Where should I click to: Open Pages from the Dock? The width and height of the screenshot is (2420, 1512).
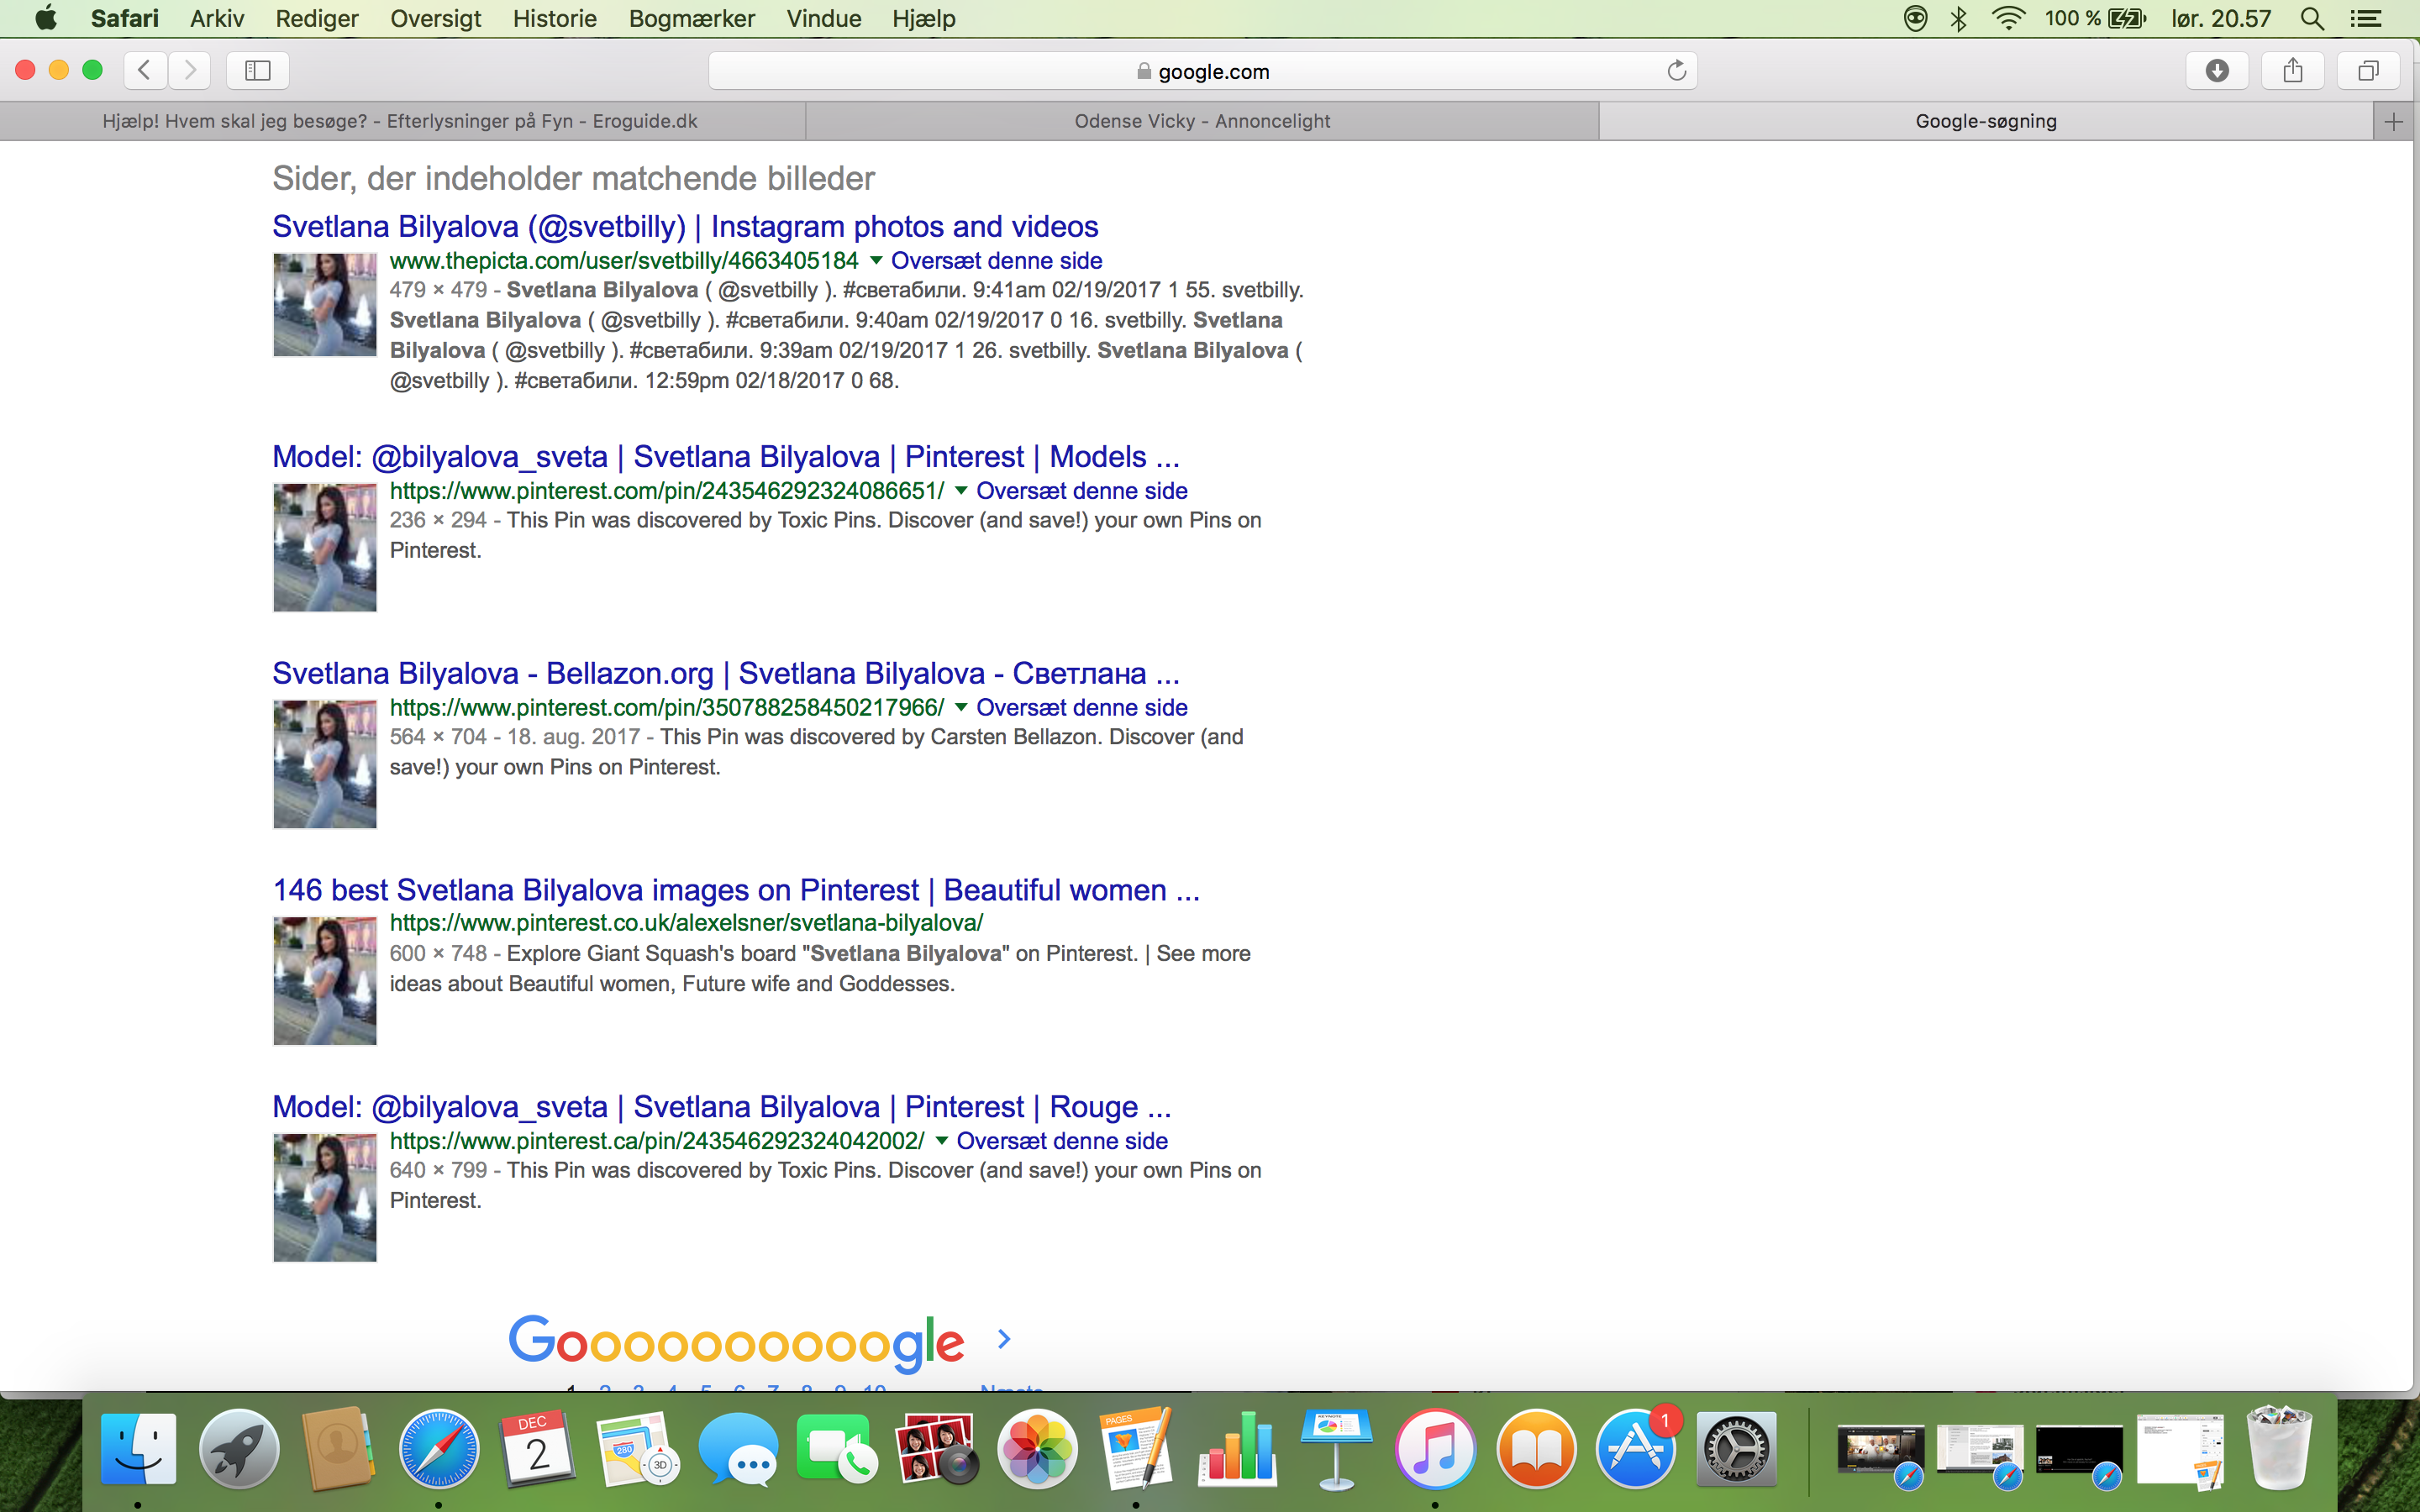[1136, 1449]
